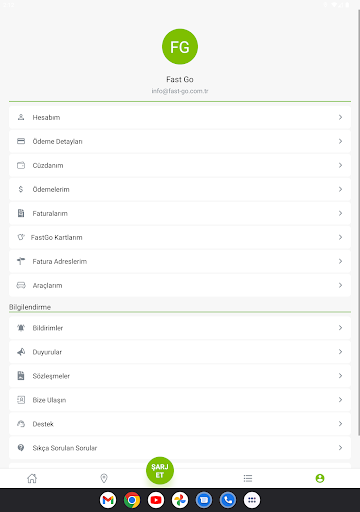
Task: Open the FastGo Kartlarım menu item
Action: (180, 237)
